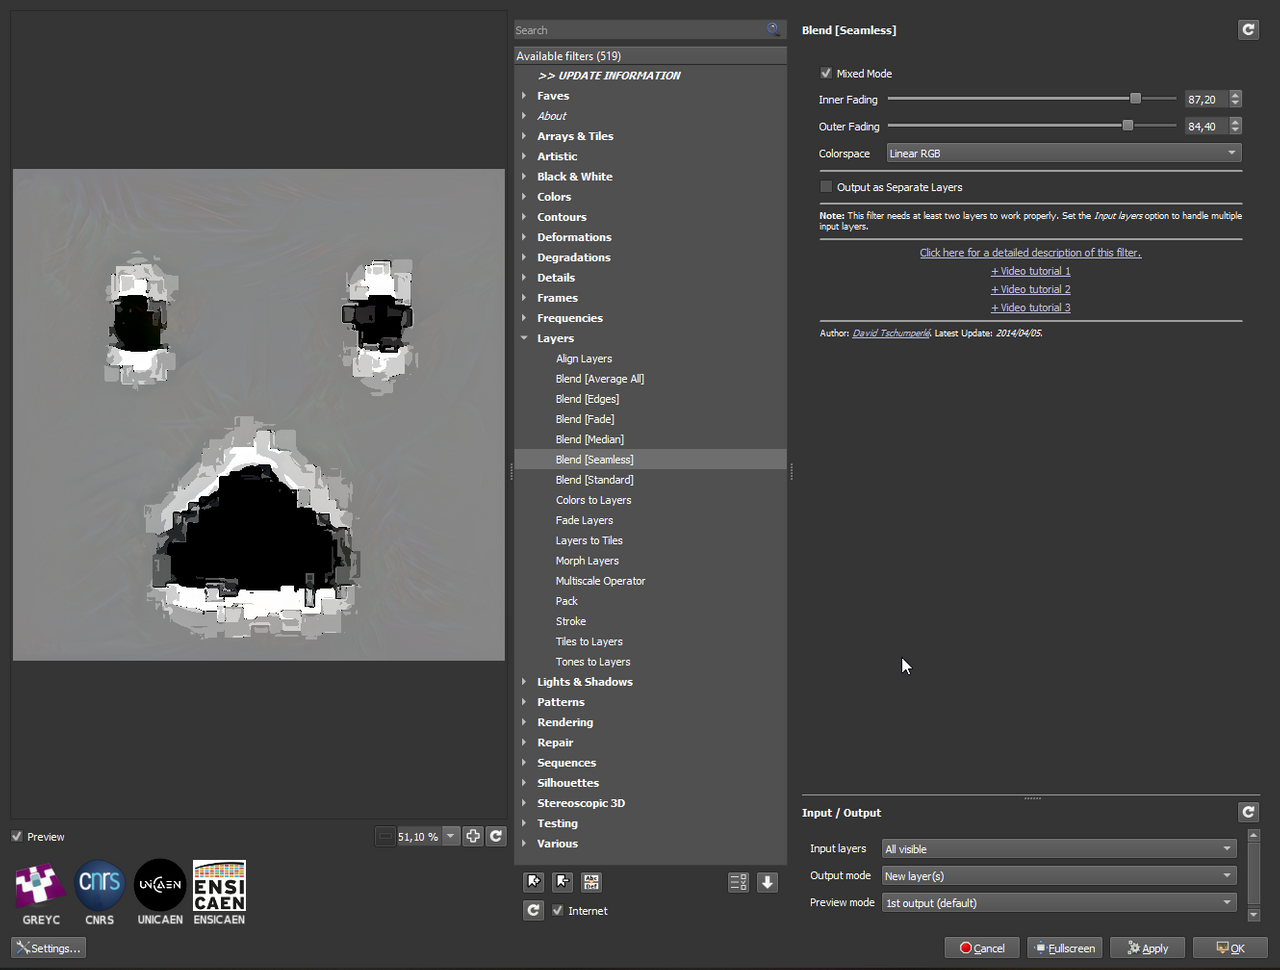The width and height of the screenshot is (1280, 970).
Task: Click the Fullscreen button
Action: coord(1065,948)
